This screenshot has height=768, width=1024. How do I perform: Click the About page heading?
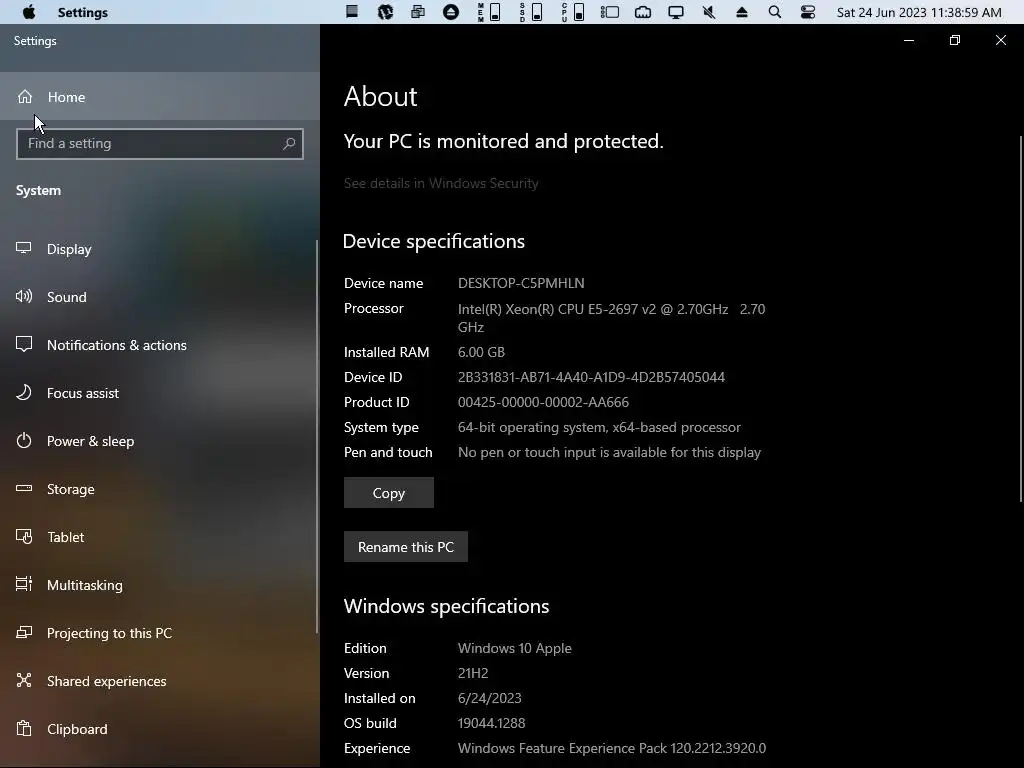pyautogui.click(x=380, y=97)
